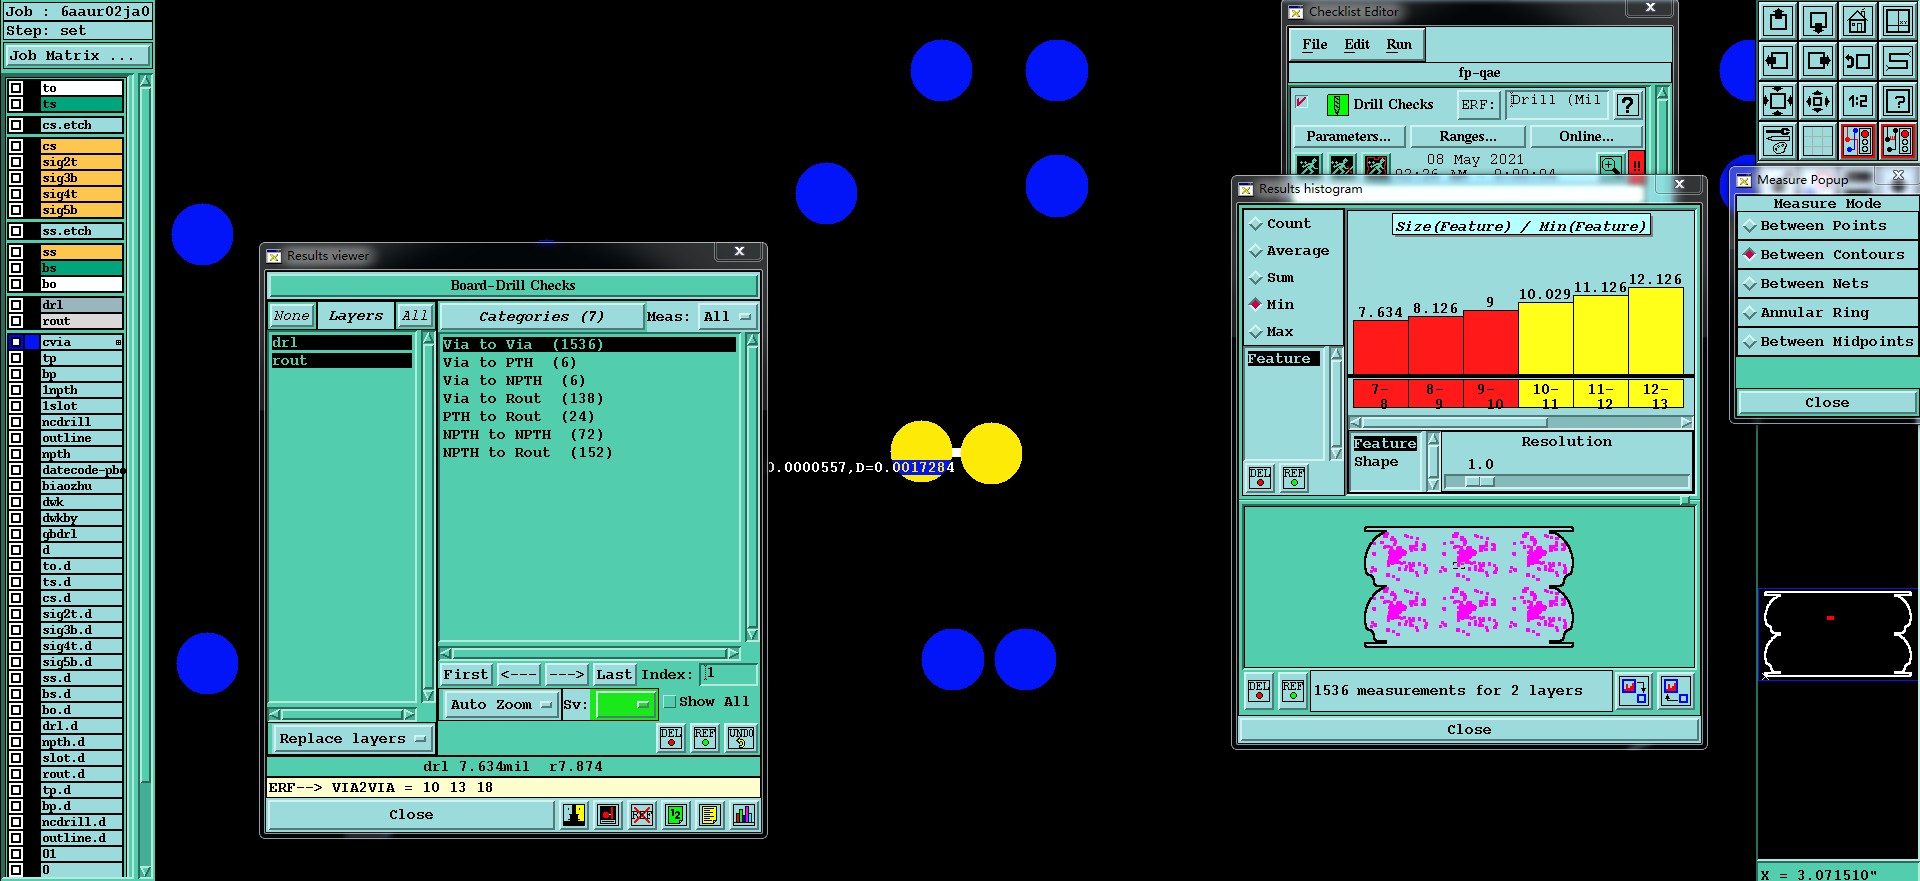
Task: Click the DEL icon in Results viewer
Action: point(671,738)
